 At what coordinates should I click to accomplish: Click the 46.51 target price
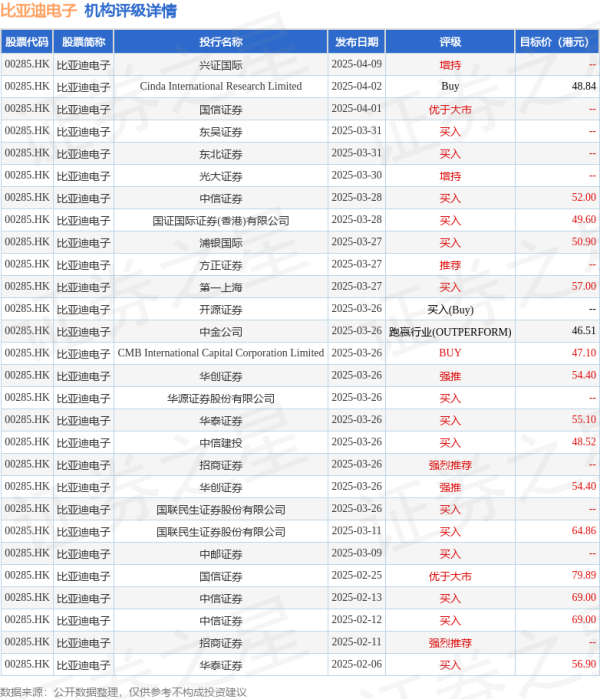coord(584,331)
